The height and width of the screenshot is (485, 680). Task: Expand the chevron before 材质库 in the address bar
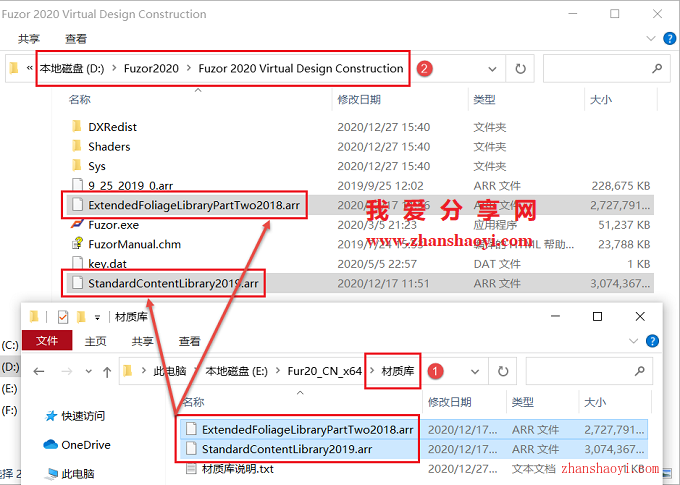[372, 371]
